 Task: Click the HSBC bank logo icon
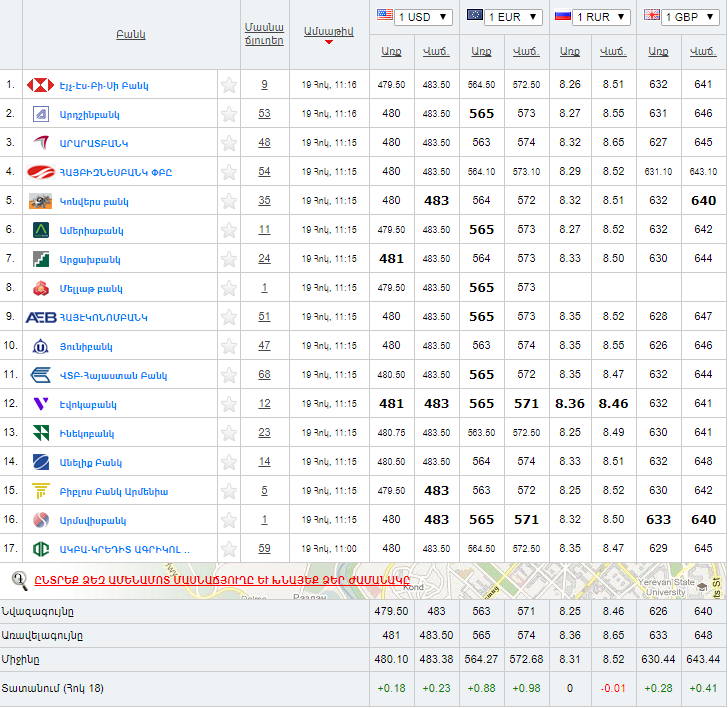point(40,85)
